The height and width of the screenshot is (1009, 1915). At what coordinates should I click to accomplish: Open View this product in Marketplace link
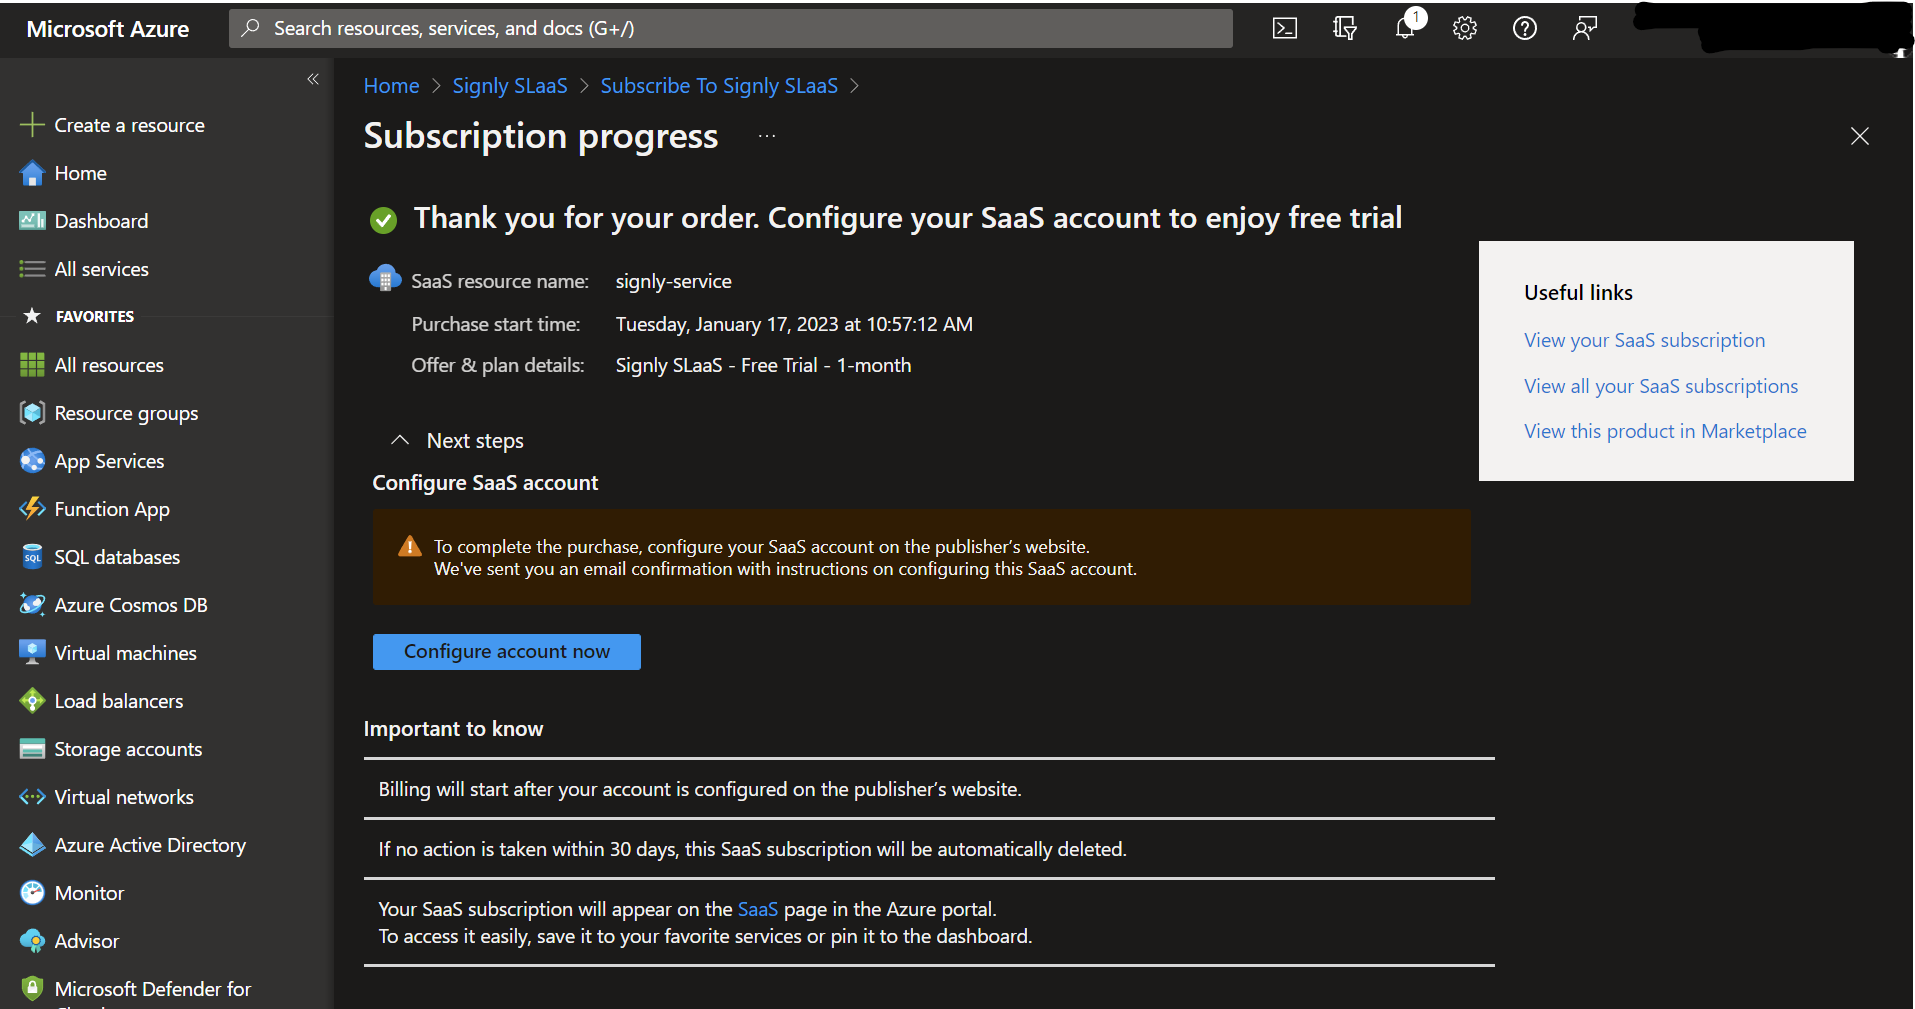(1665, 431)
